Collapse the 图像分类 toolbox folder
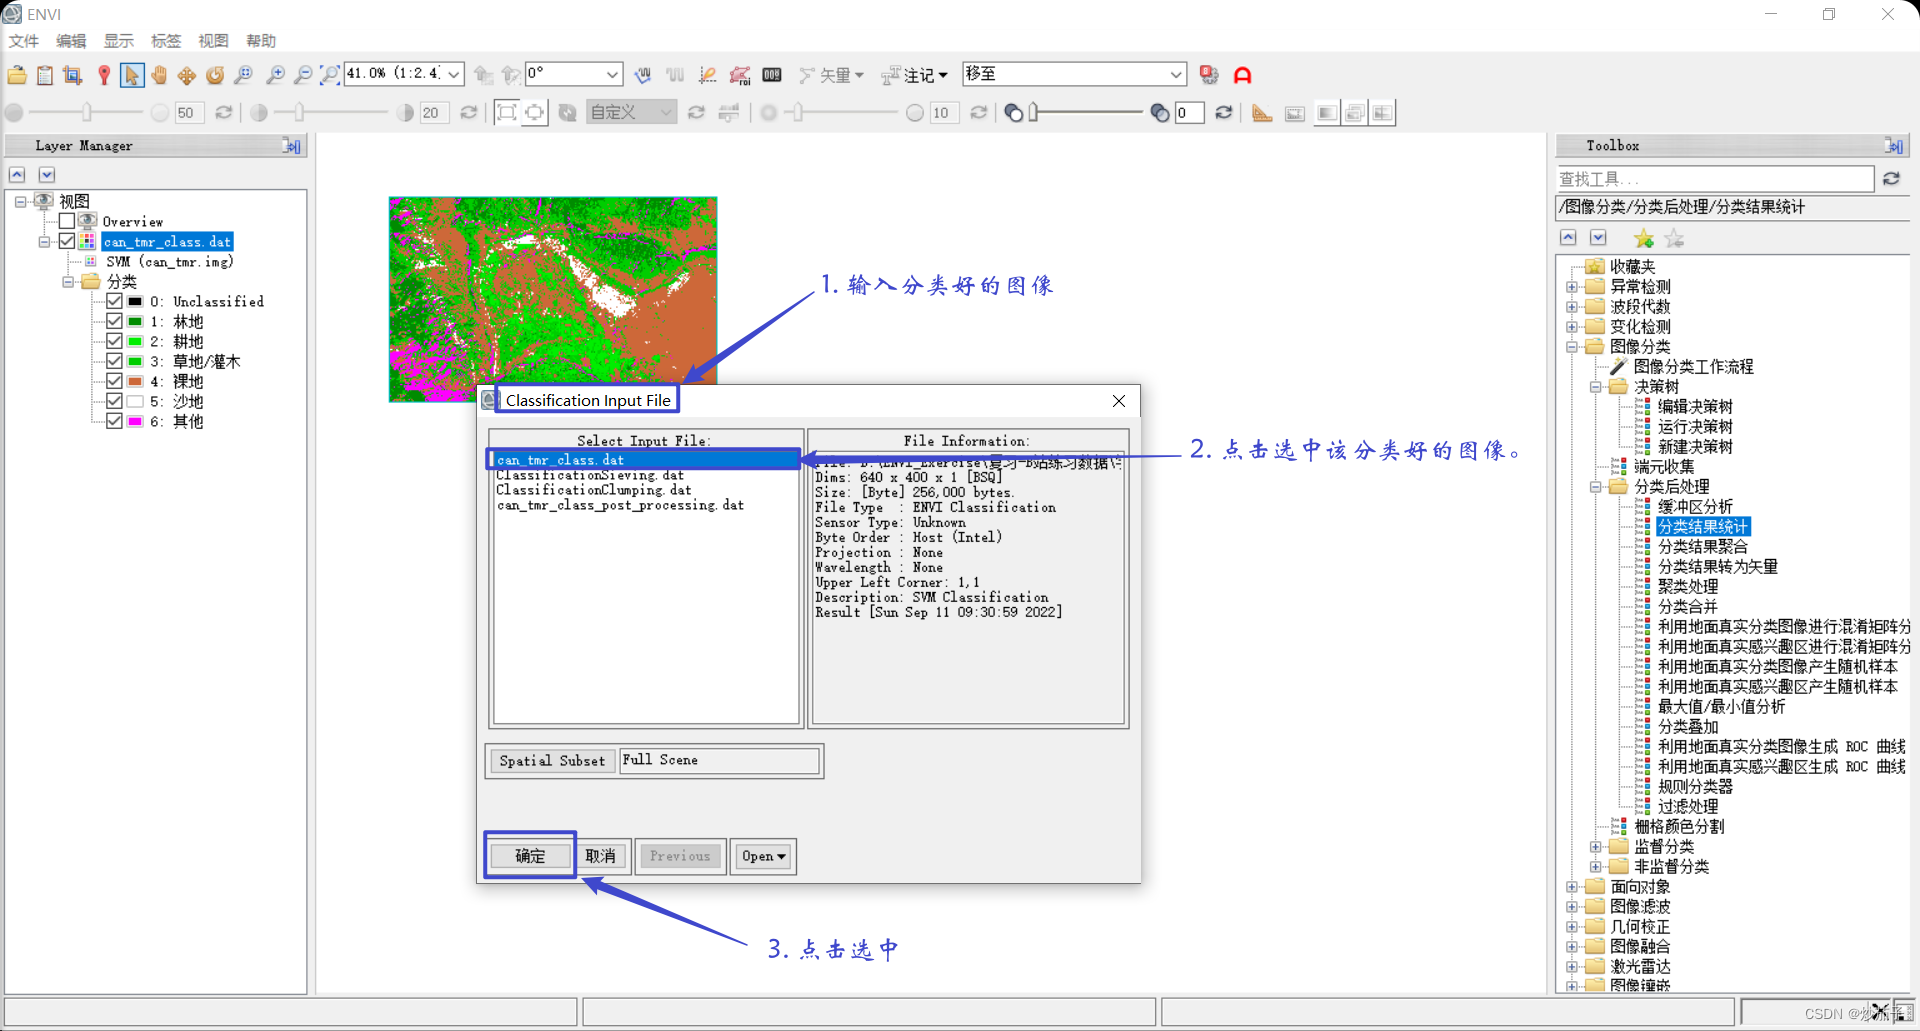This screenshot has width=1920, height=1031. click(1571, 347)
